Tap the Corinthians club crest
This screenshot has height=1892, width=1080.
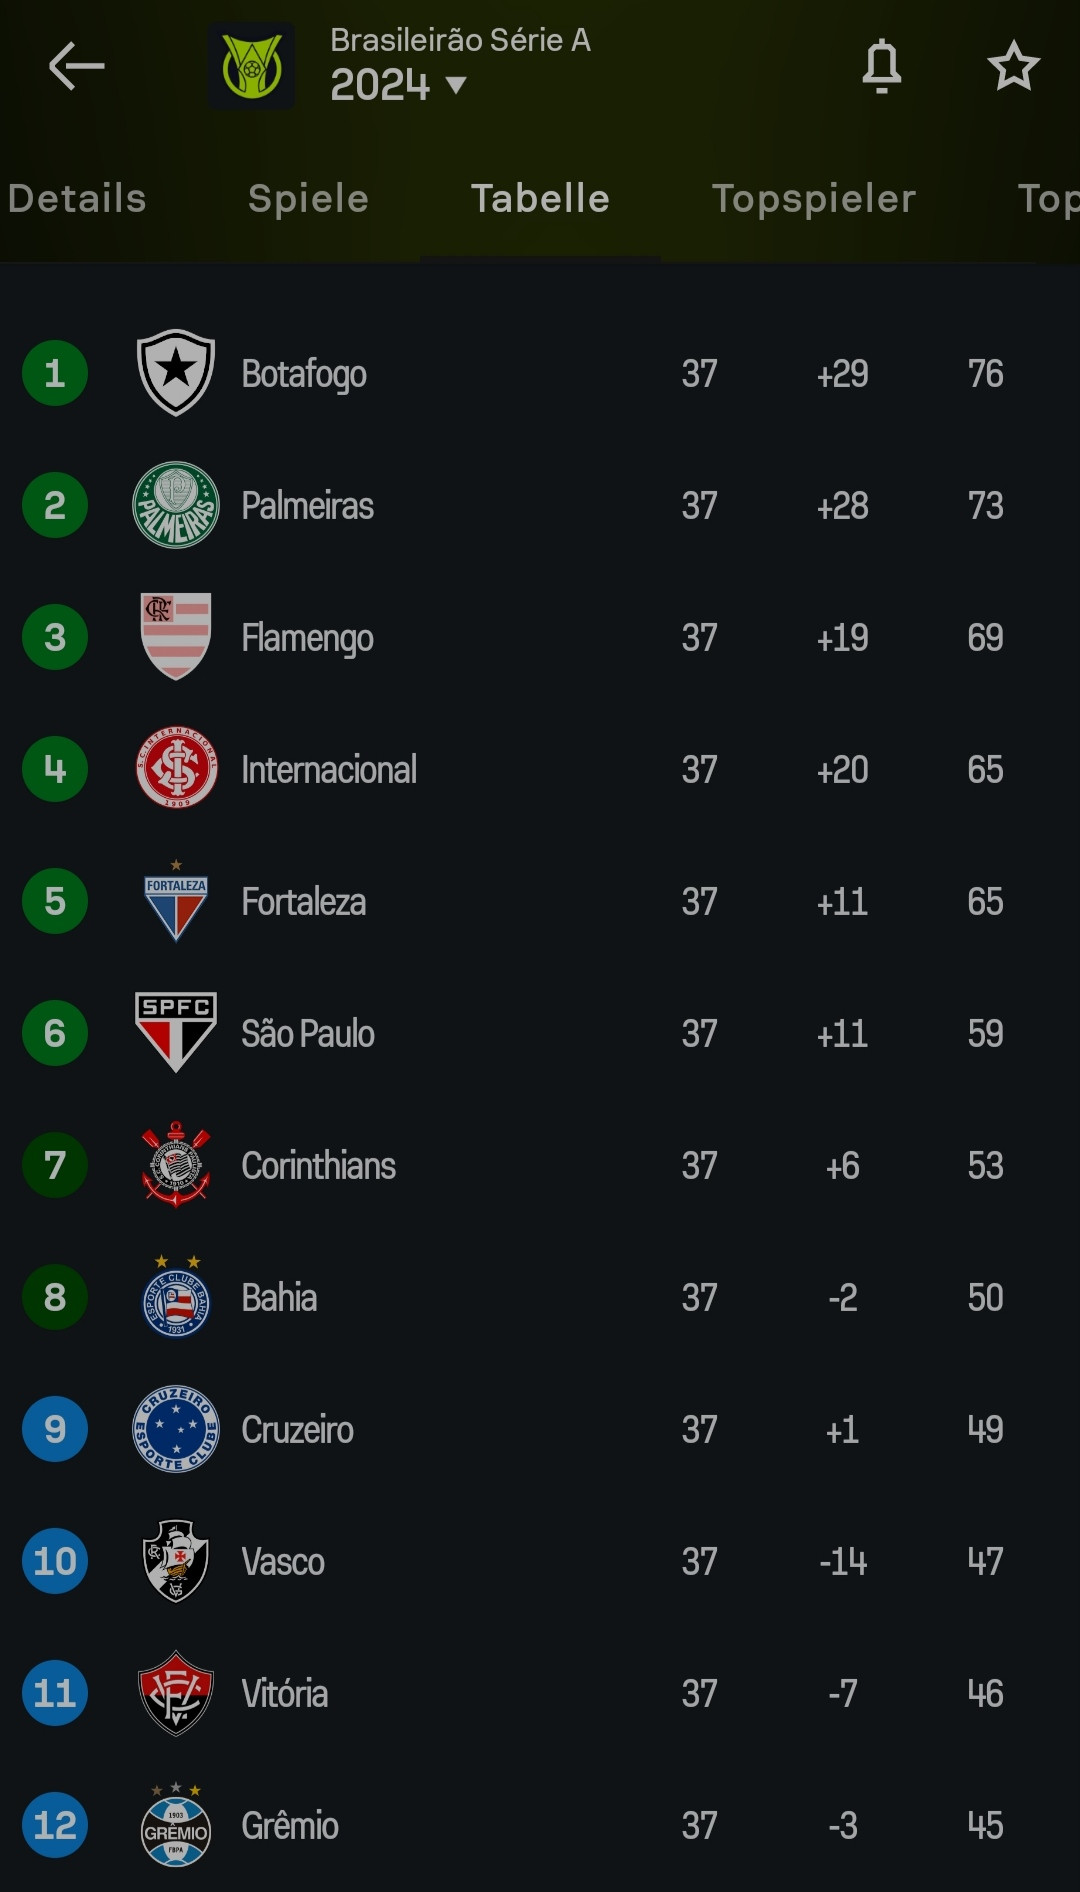click(176, 1165)
